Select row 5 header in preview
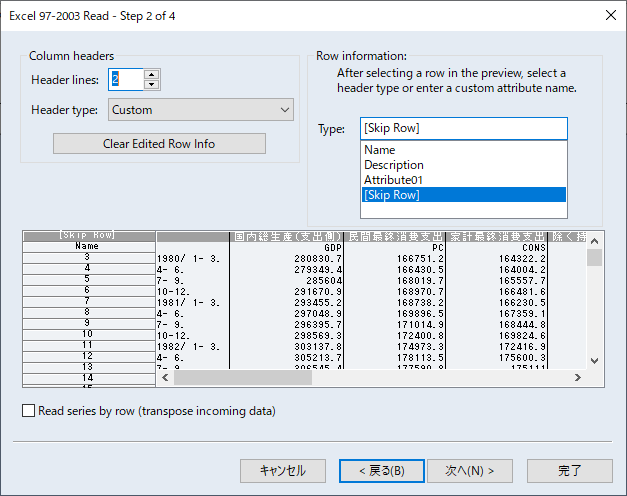The height and width of the screenshot is (496, 627). 89,279
